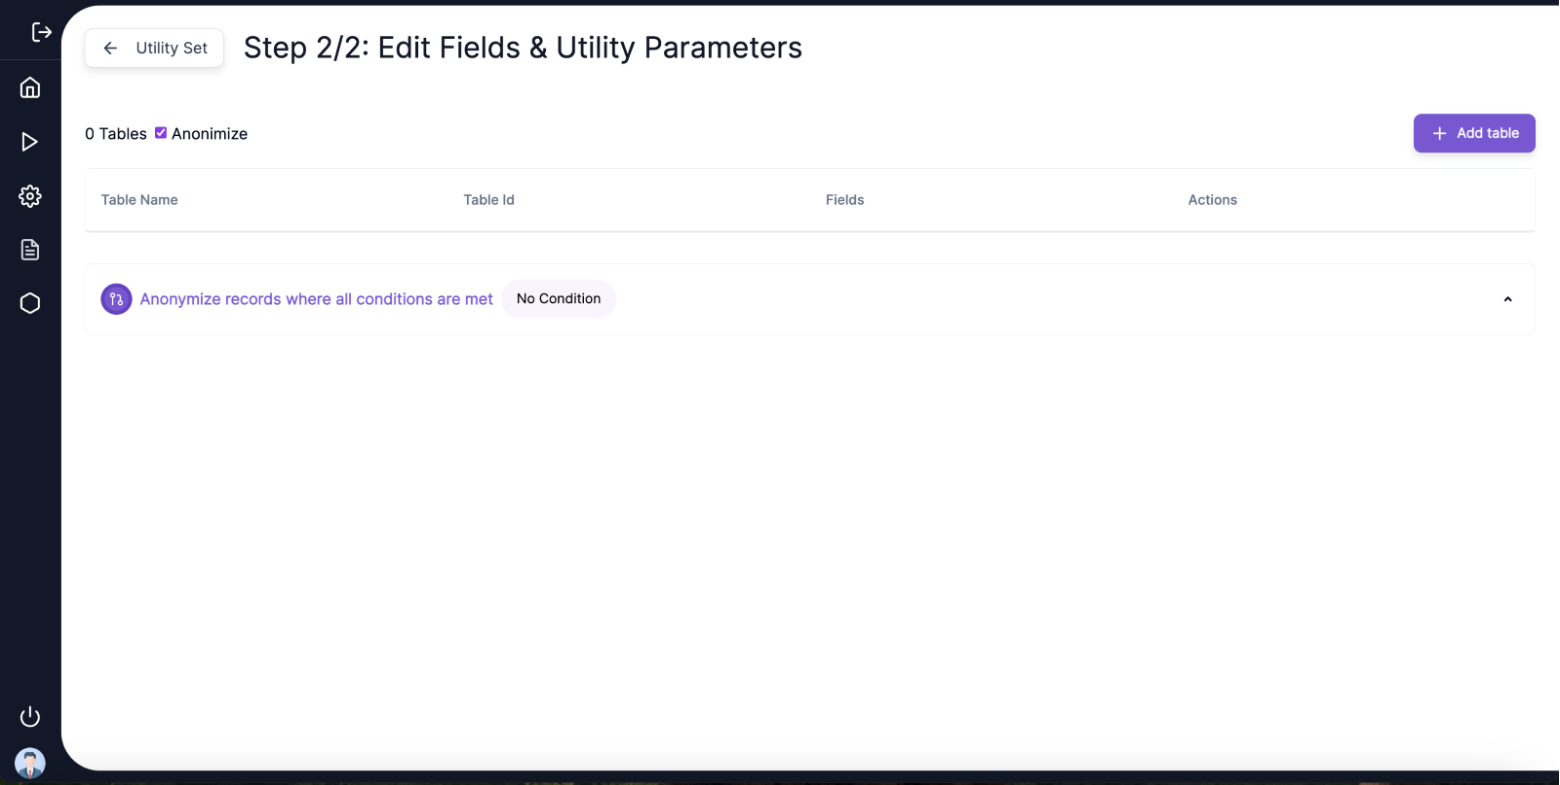
Task: Open Settings gear in the sidebar
Action: click(x=30, y=196)
